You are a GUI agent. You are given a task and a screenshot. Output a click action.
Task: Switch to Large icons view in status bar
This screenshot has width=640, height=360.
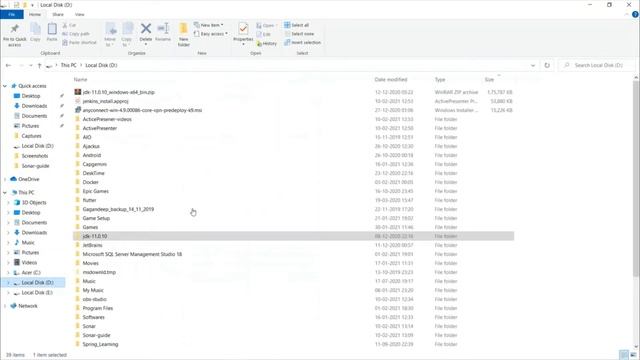coord(633,355)
